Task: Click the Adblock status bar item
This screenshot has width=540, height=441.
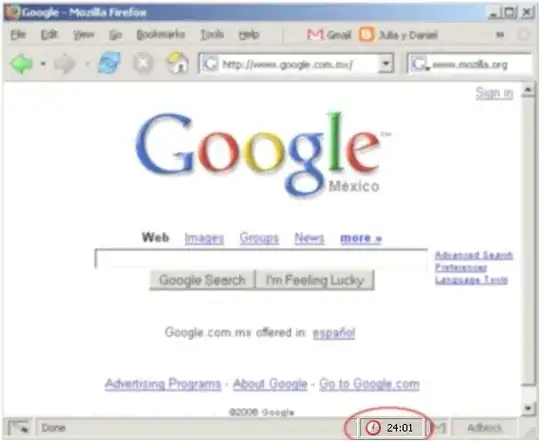Action: coord(485,428)
